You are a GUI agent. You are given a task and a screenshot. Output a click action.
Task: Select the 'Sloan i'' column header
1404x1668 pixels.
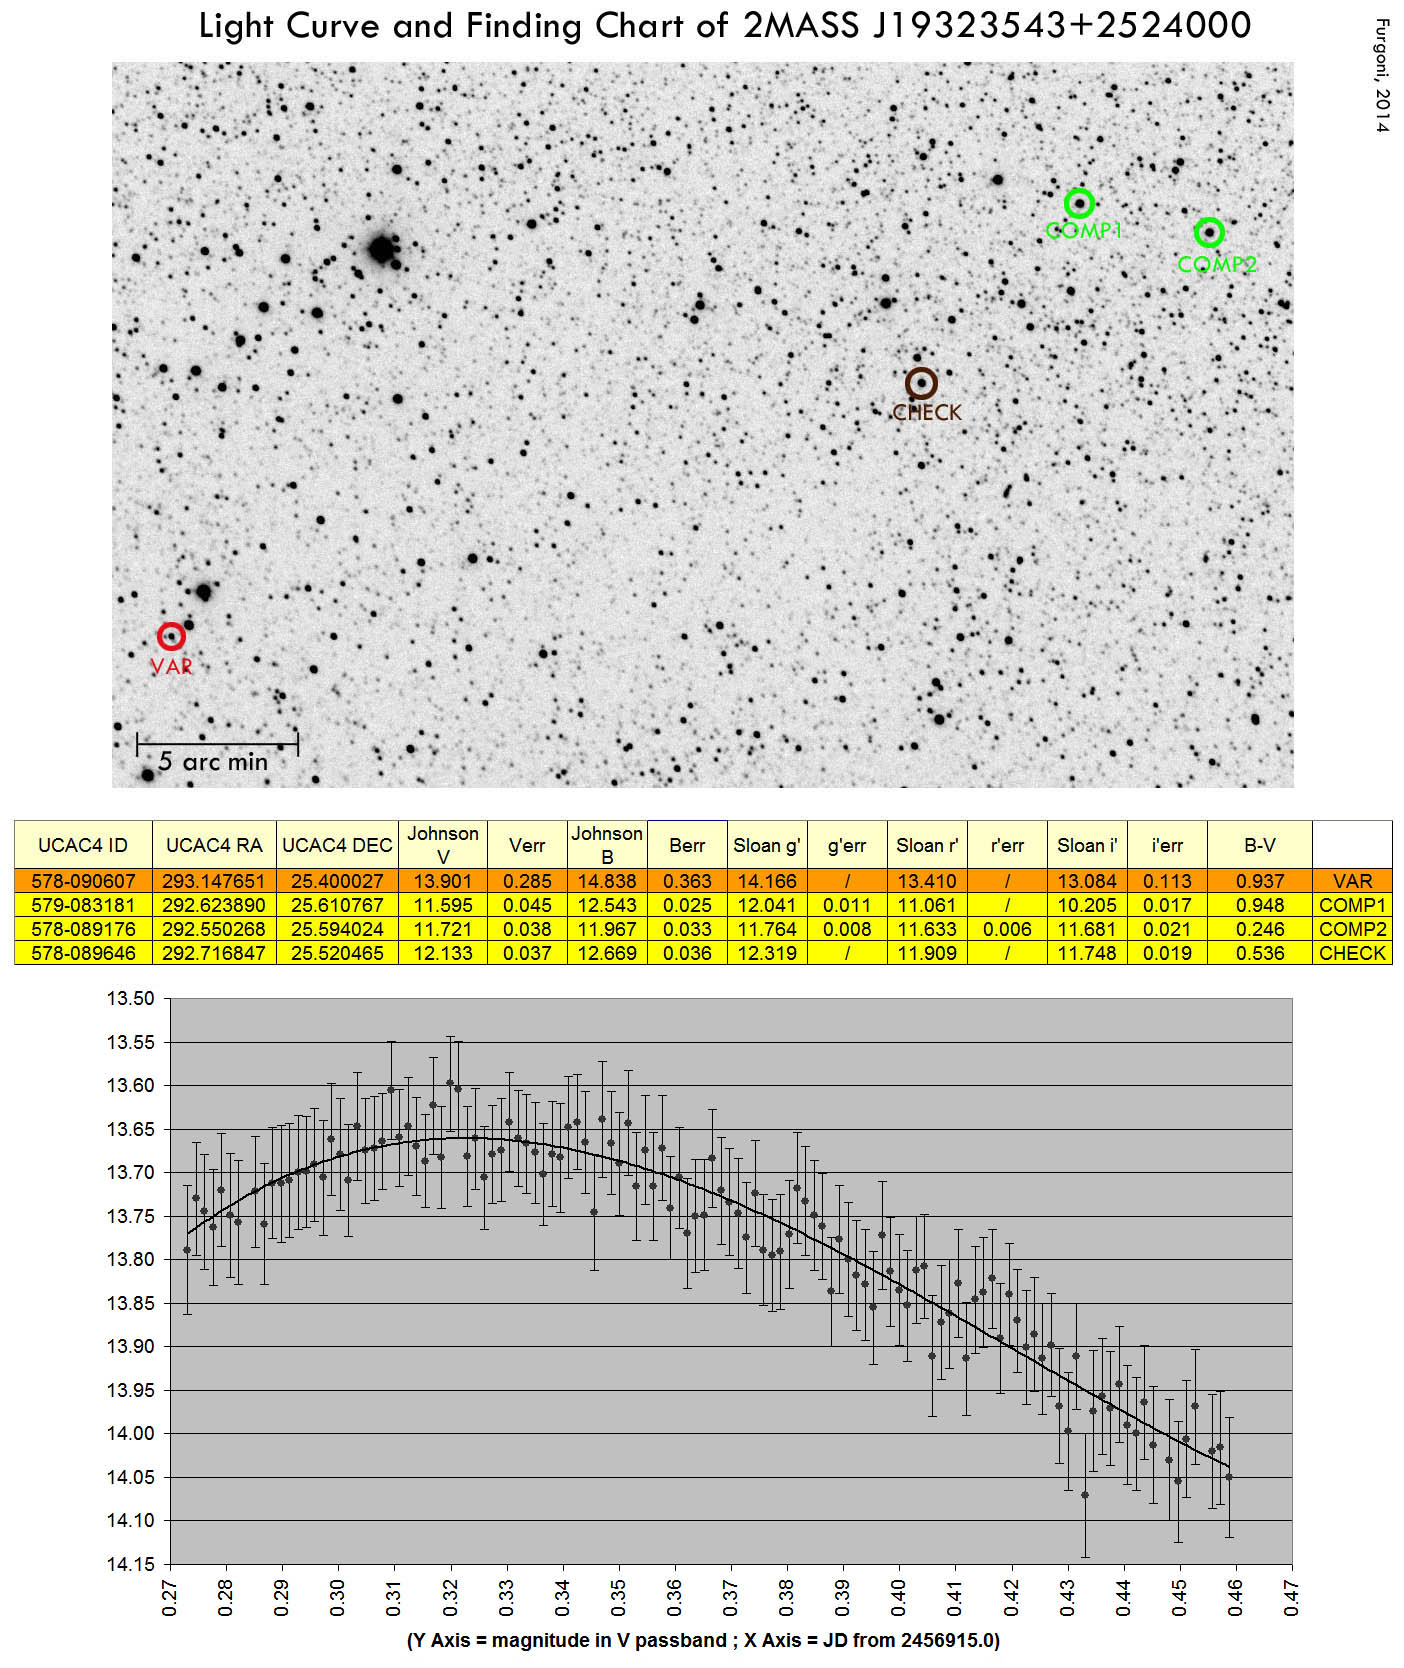coord(1087,845)
